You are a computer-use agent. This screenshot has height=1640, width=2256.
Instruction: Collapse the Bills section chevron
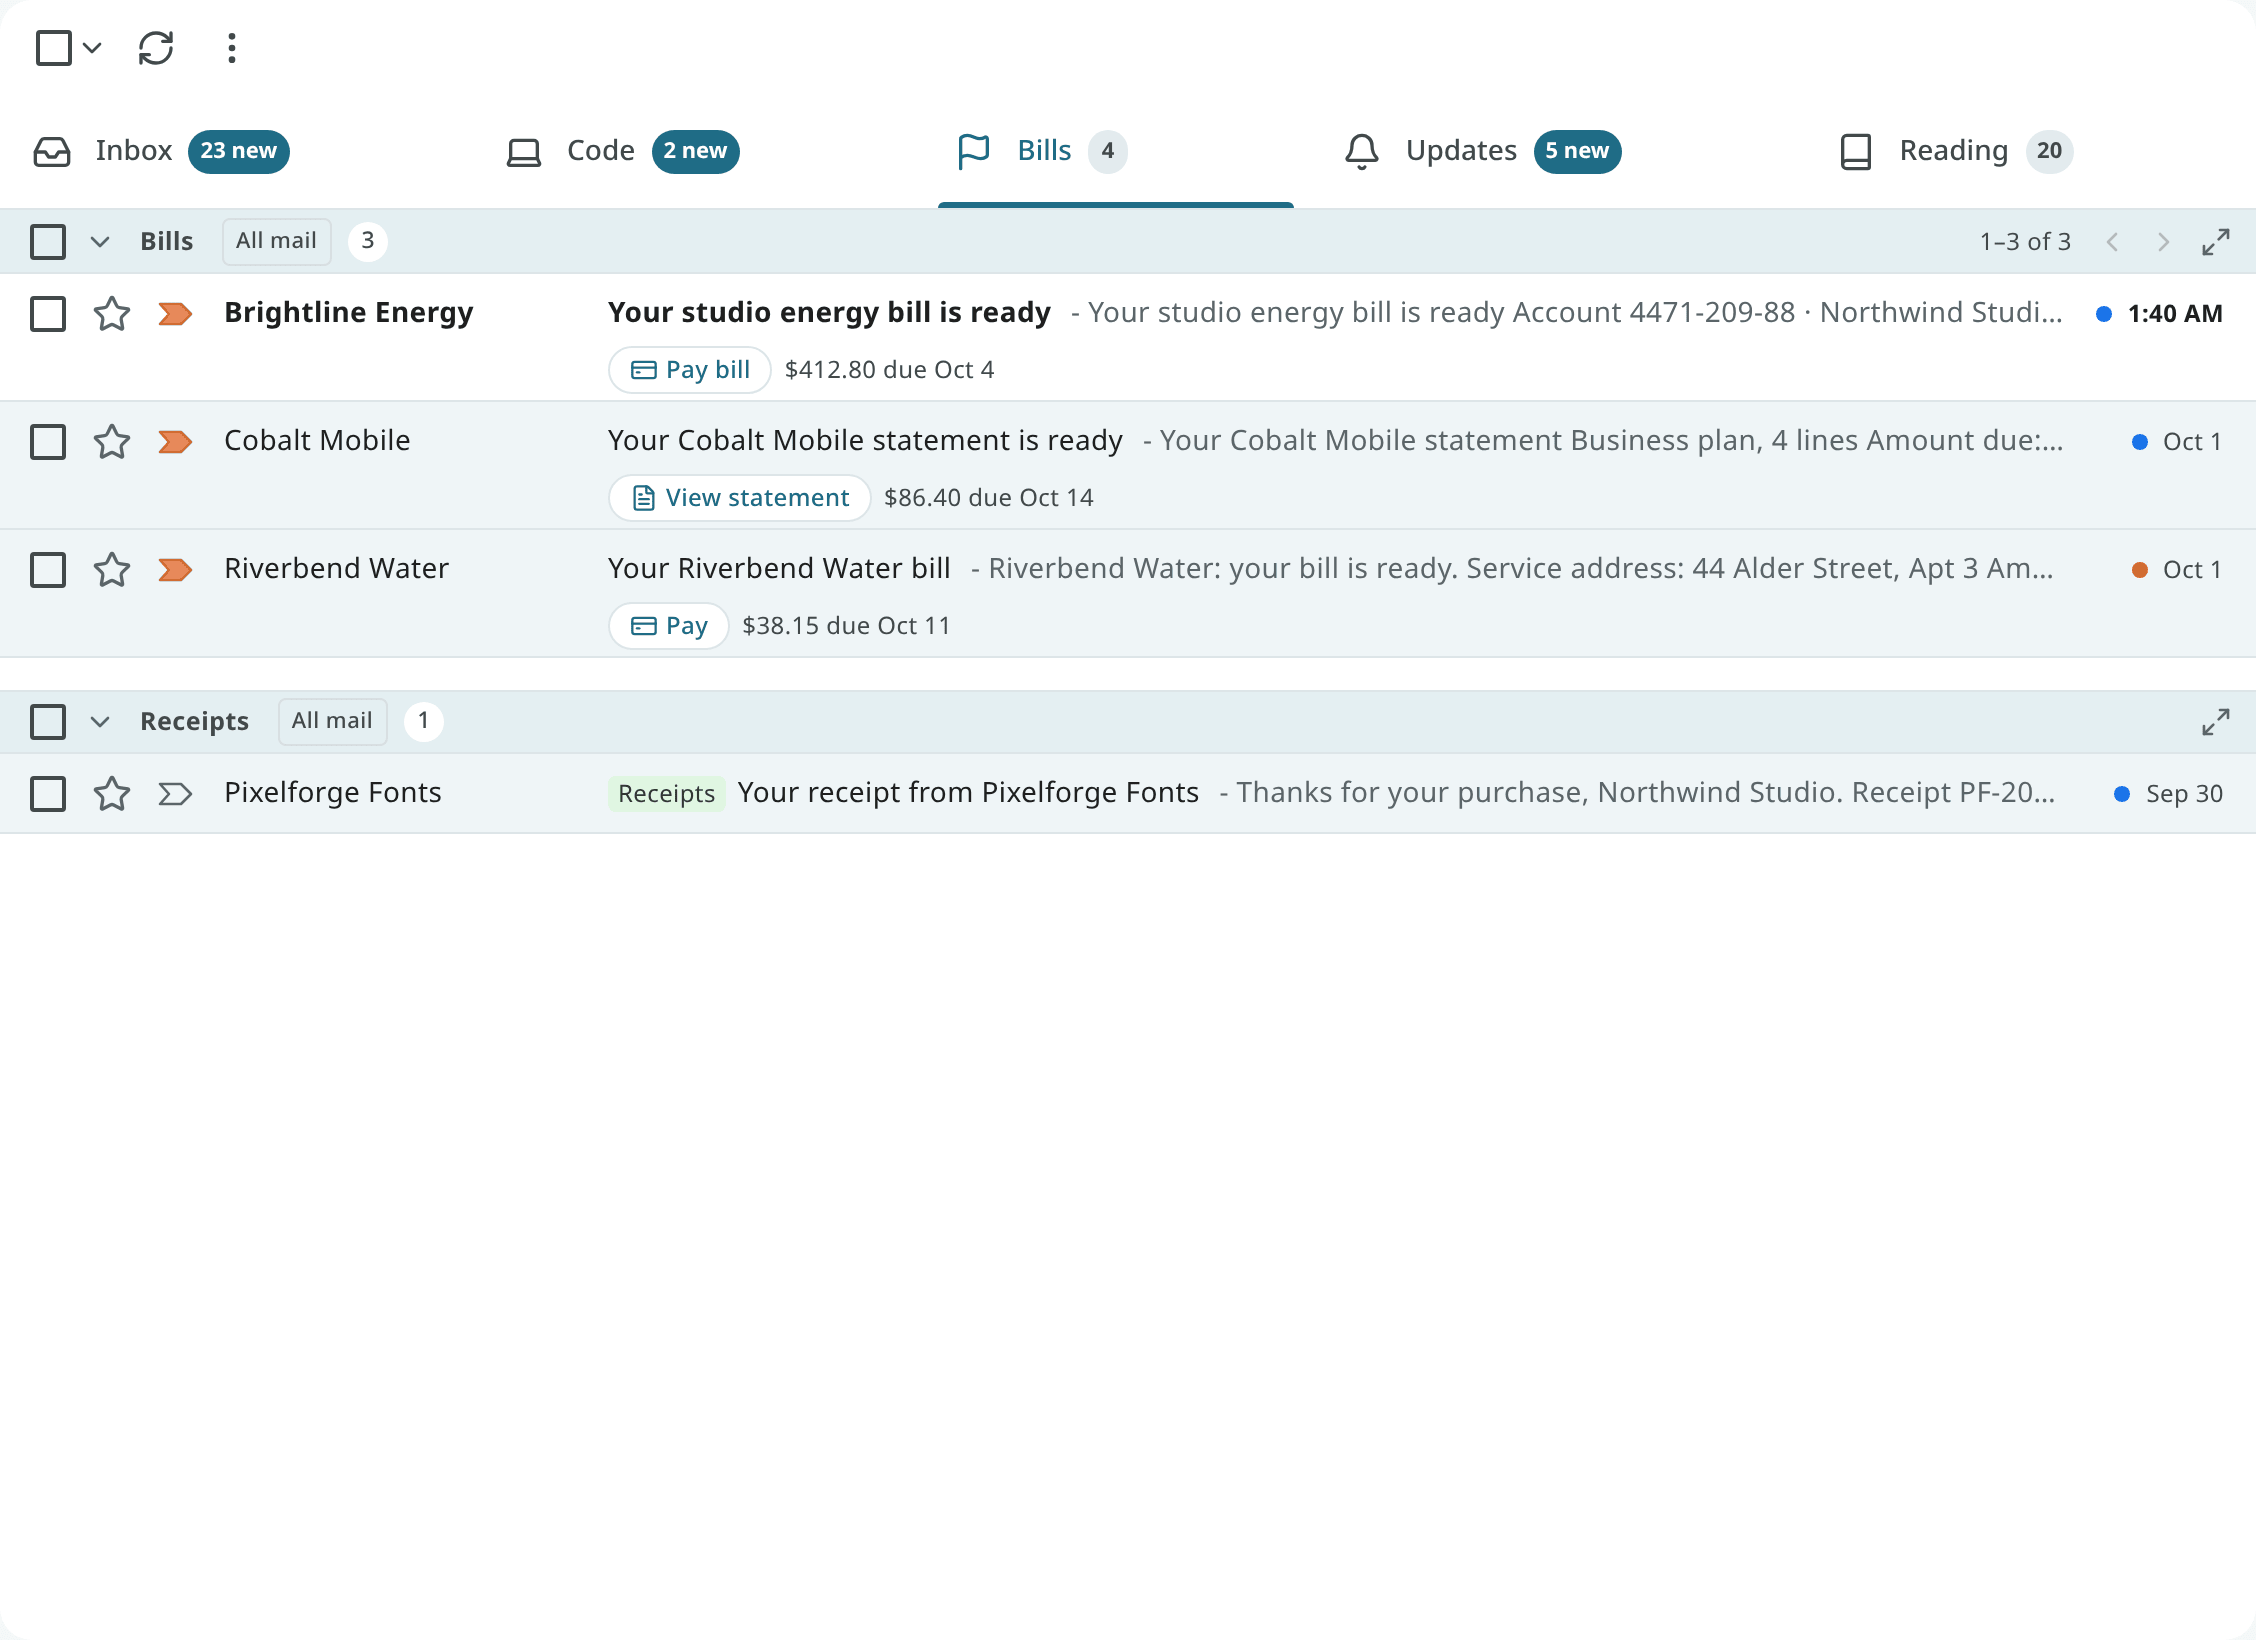100,242
